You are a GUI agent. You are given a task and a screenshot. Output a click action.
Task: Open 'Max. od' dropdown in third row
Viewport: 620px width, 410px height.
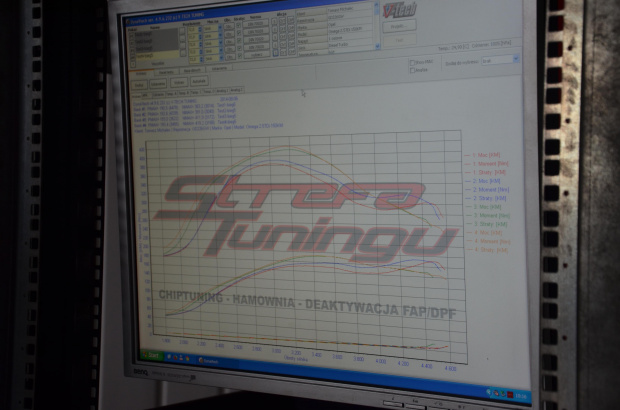220,43
